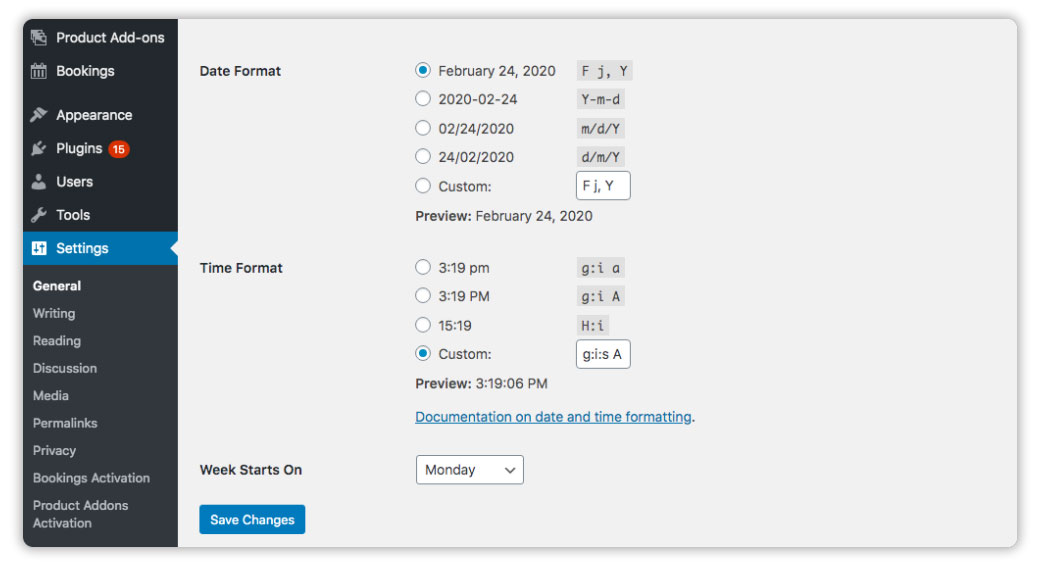Select the 15:19 time format
Viewport: 1038px width, 566px height.
click(422, 324)
